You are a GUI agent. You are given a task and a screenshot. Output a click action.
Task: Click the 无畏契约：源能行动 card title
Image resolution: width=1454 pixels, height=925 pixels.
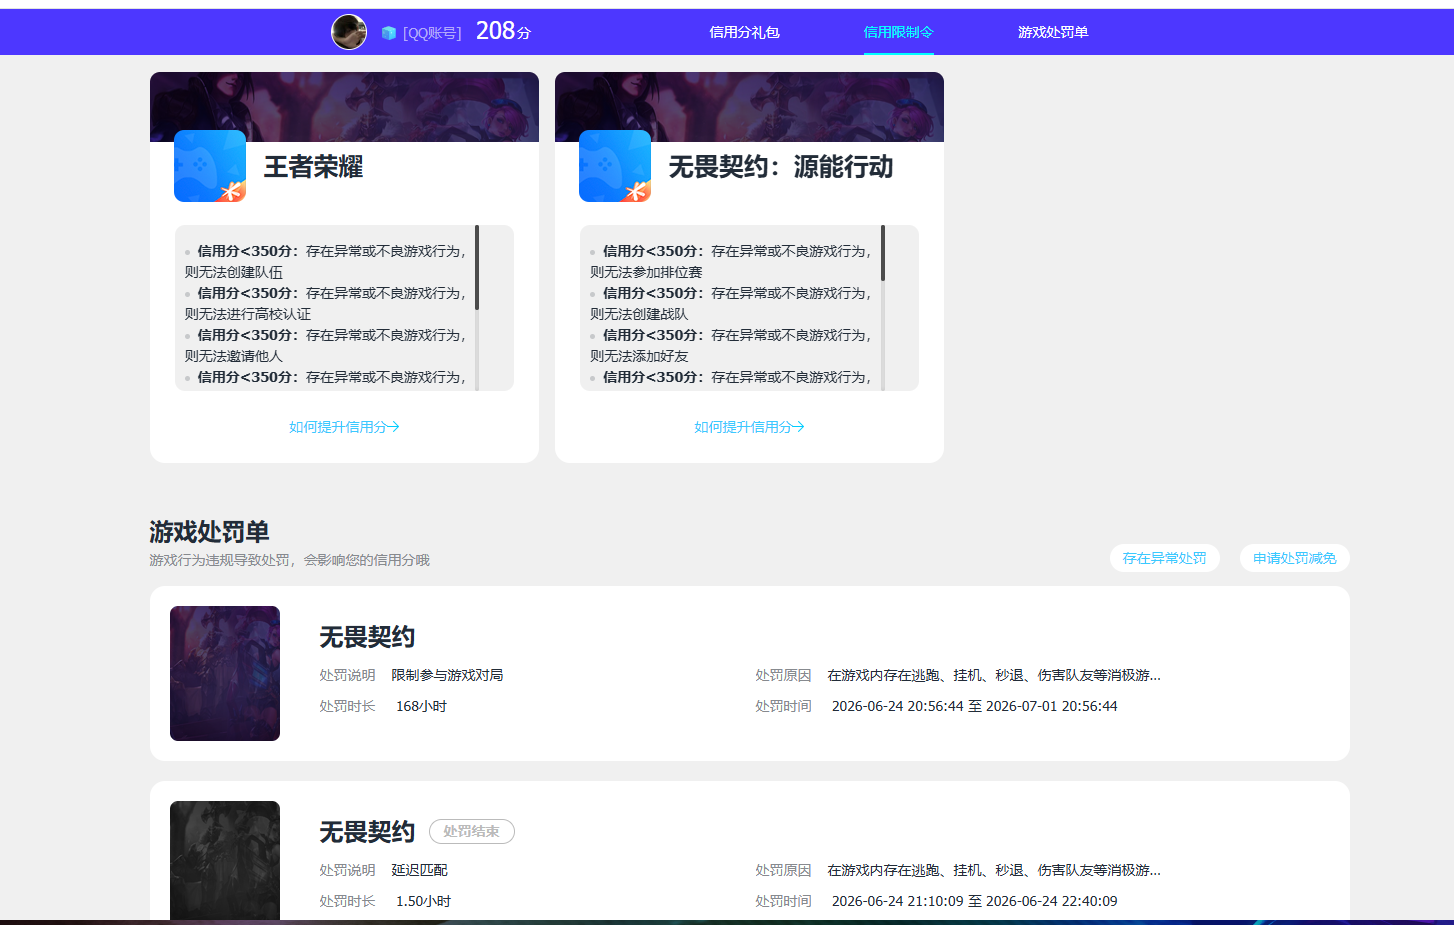781,167
